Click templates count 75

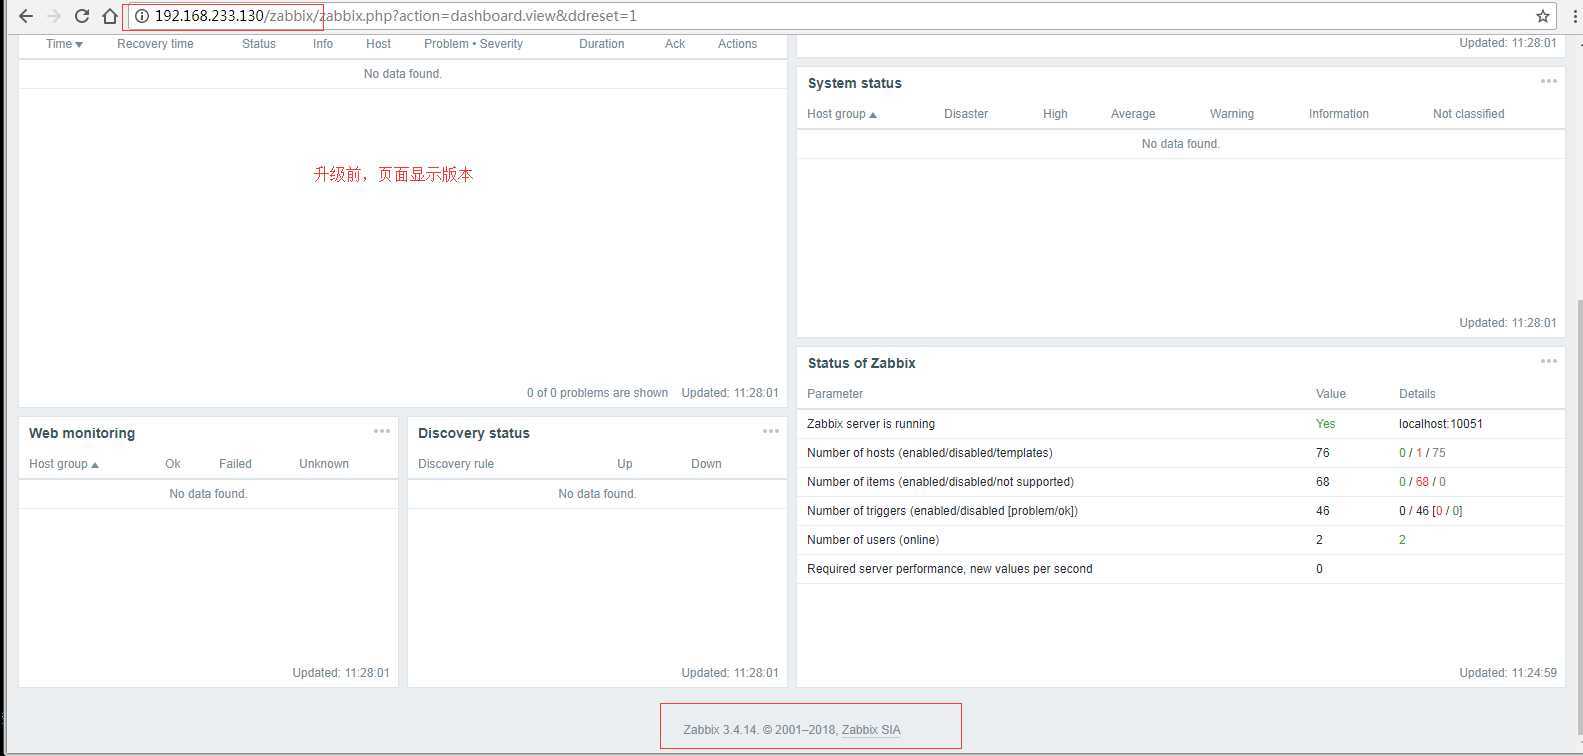pos(1439,453)
